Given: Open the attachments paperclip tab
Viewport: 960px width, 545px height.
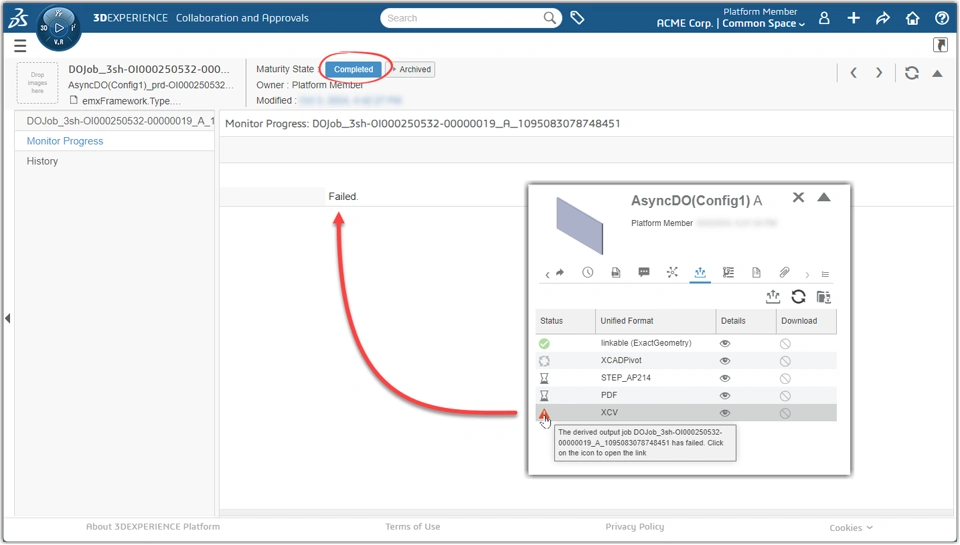Looking at the screenshot, I should click(x=784, y=272).
